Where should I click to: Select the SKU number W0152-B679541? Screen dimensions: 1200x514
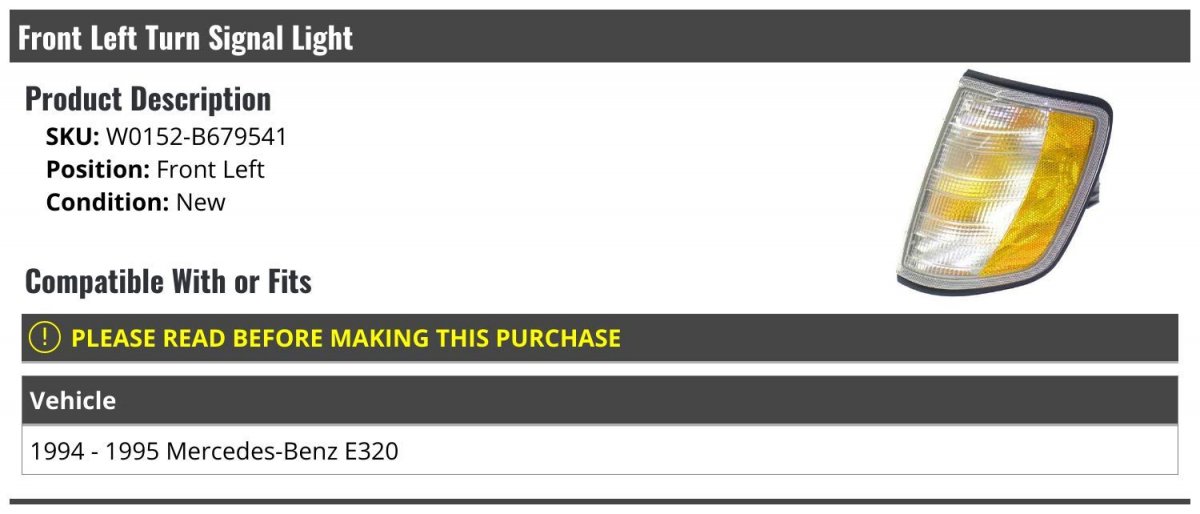pyautogui.click(x=196, y=137)
